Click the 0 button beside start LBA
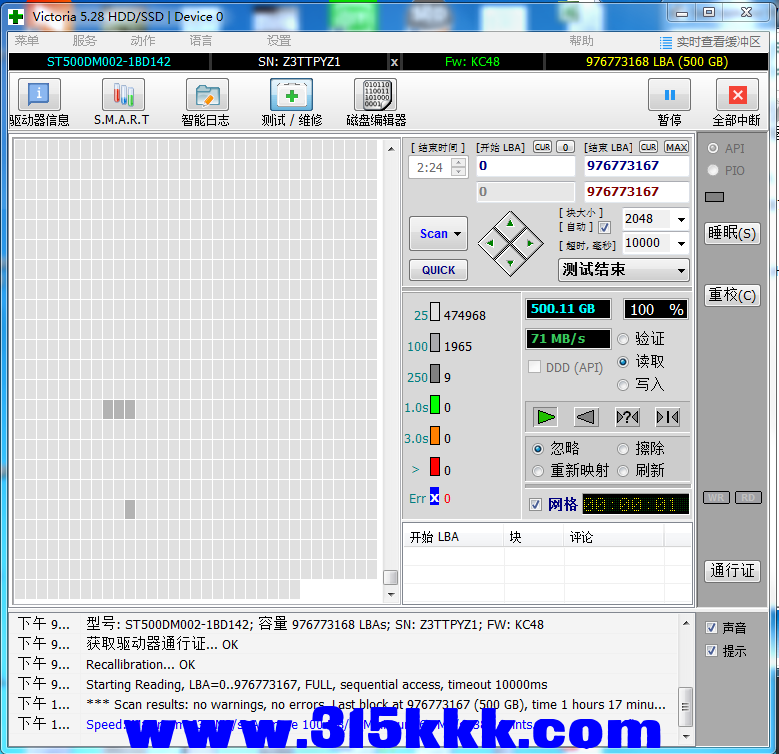 (x=565, y=148)
